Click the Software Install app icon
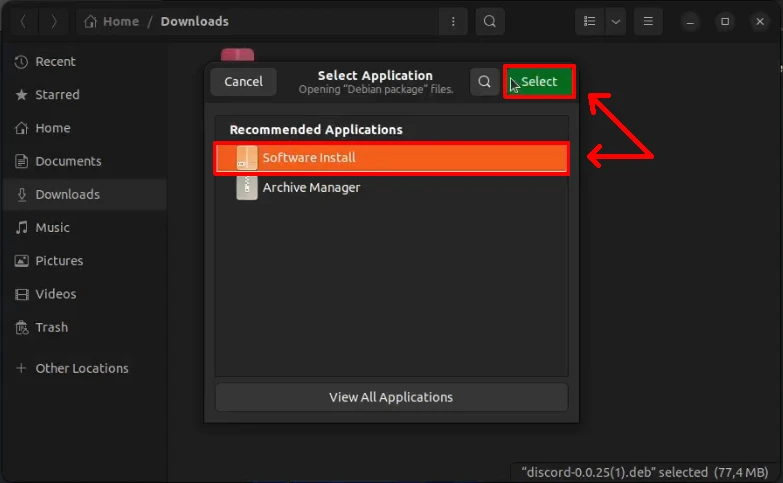This screenshot has height=483, width=783. tap(247, 158)
